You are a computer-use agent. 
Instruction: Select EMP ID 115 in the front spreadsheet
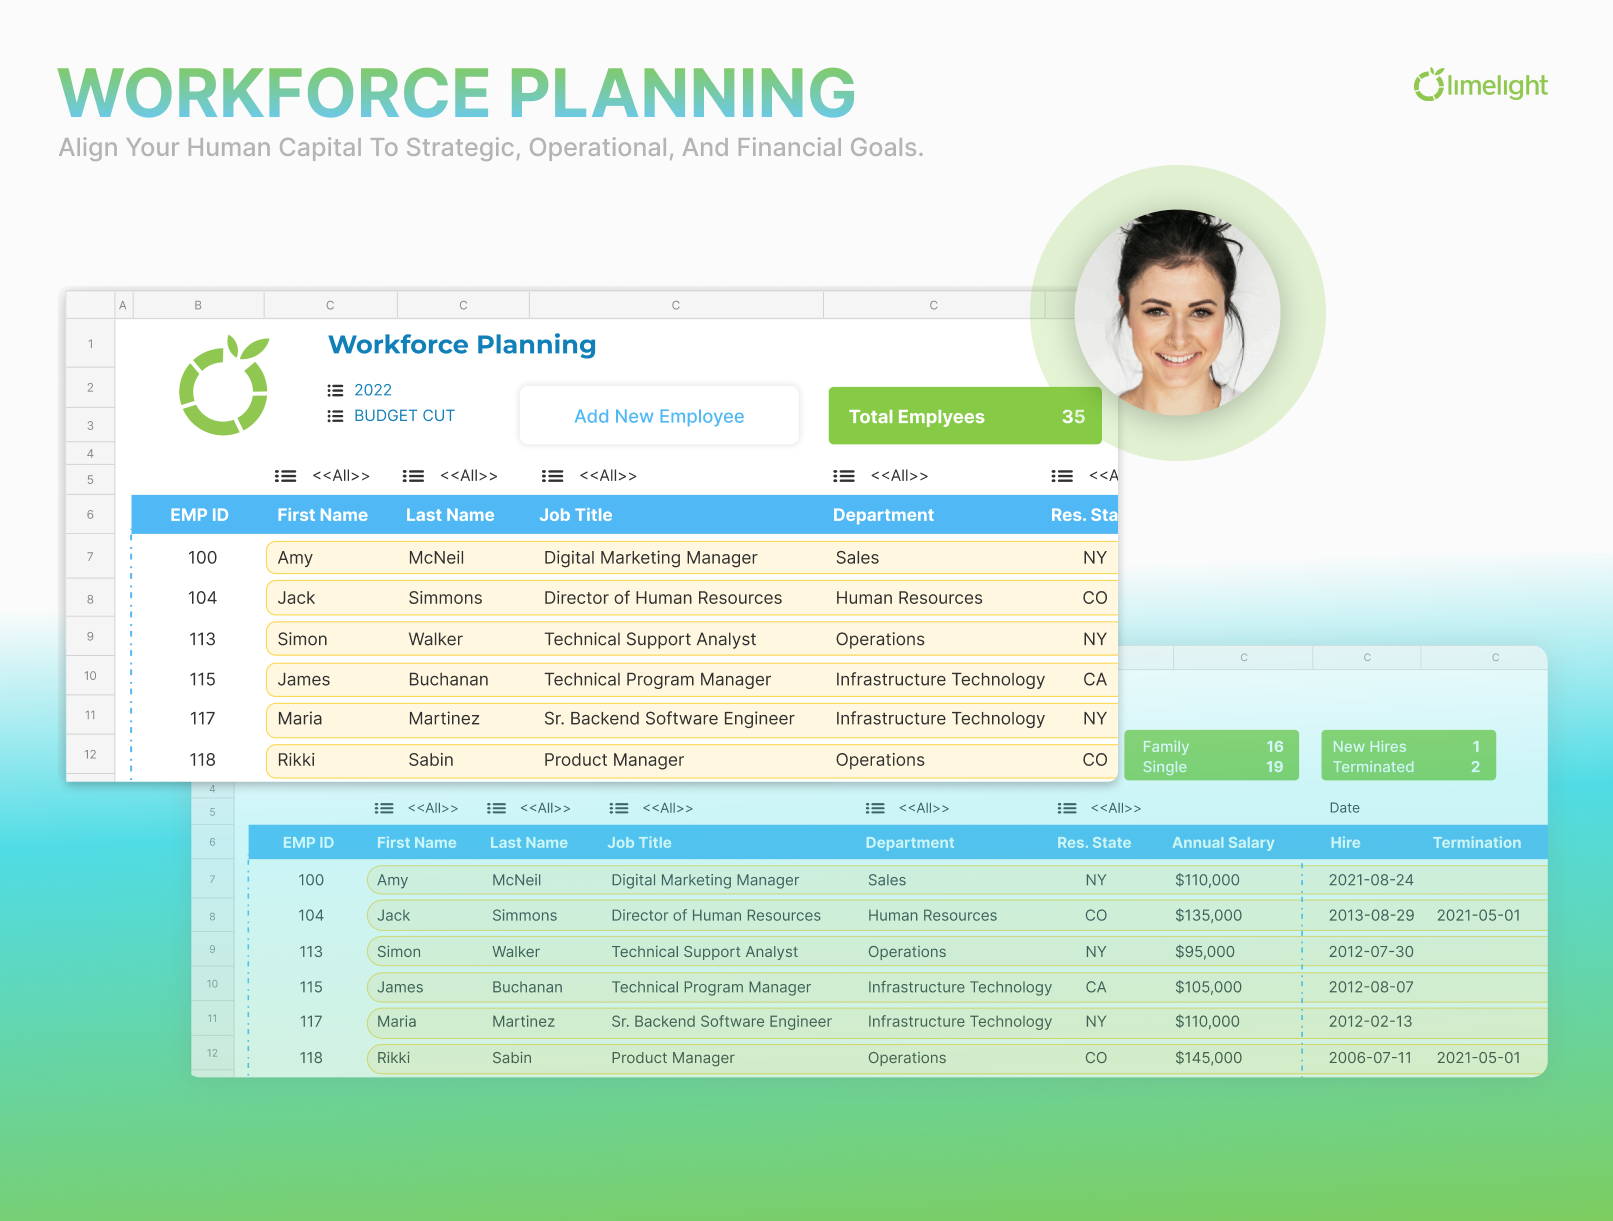coord(202,679)
